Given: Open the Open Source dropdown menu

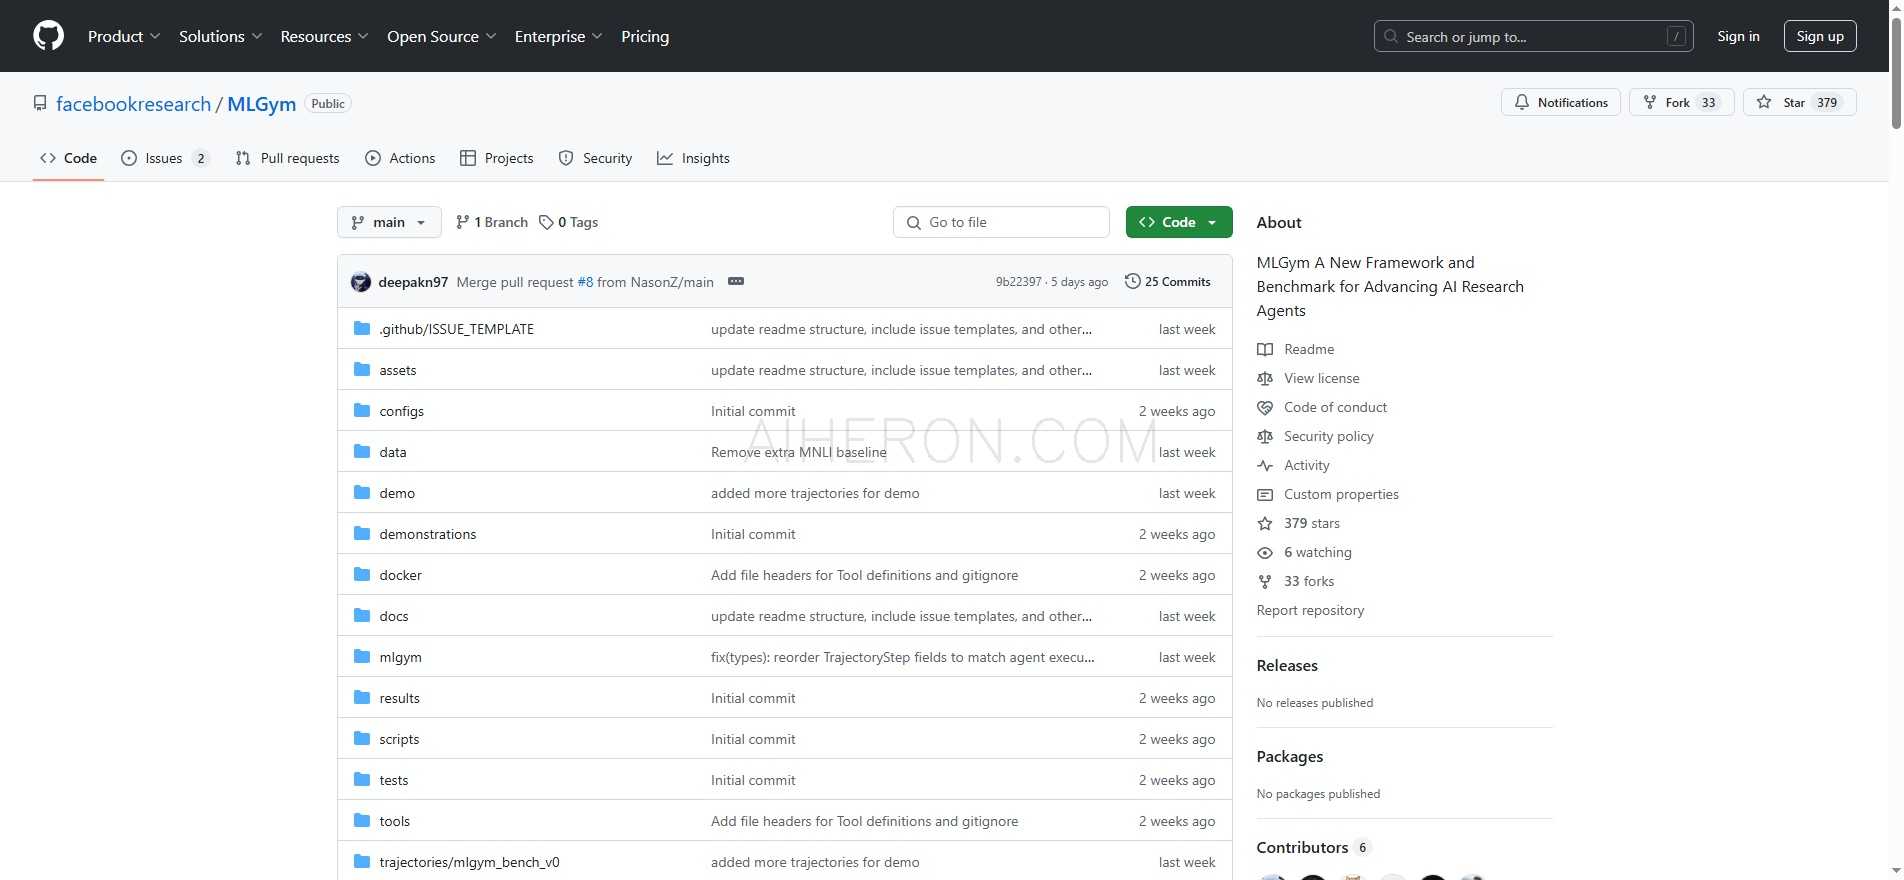Looking at the screenshot, I should (x=441, y=36).
